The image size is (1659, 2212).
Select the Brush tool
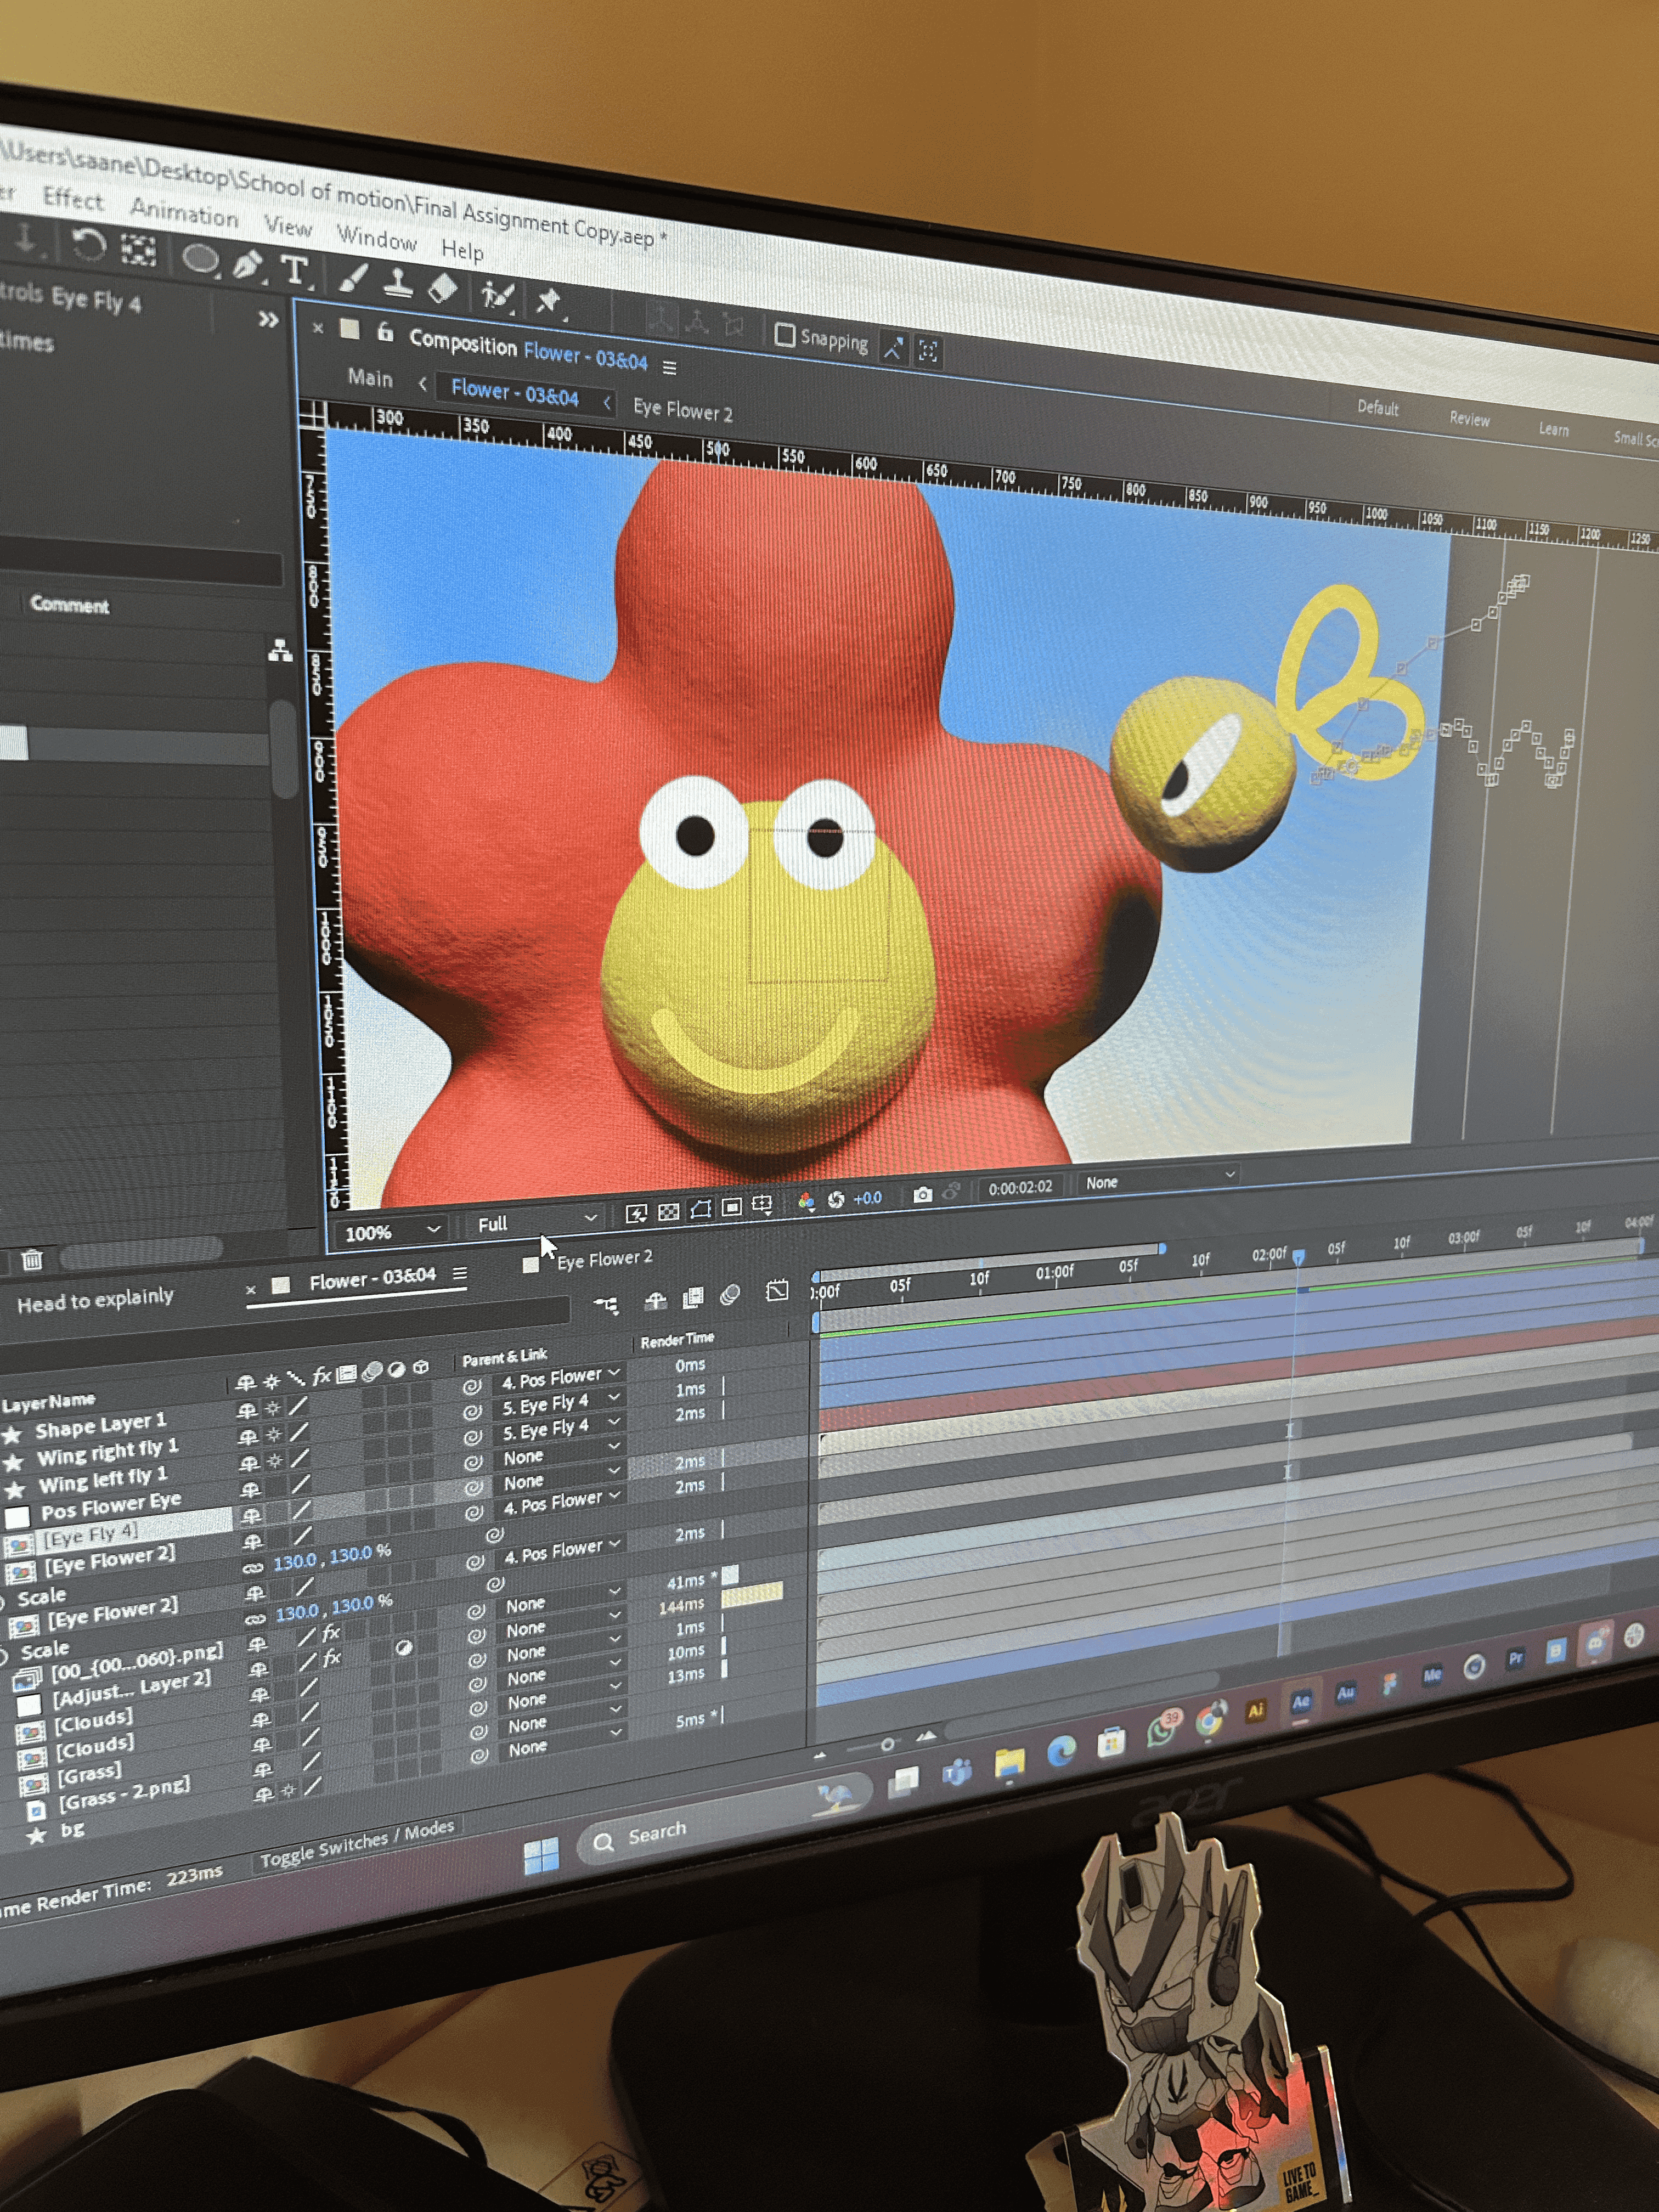[x=353, y=277]
